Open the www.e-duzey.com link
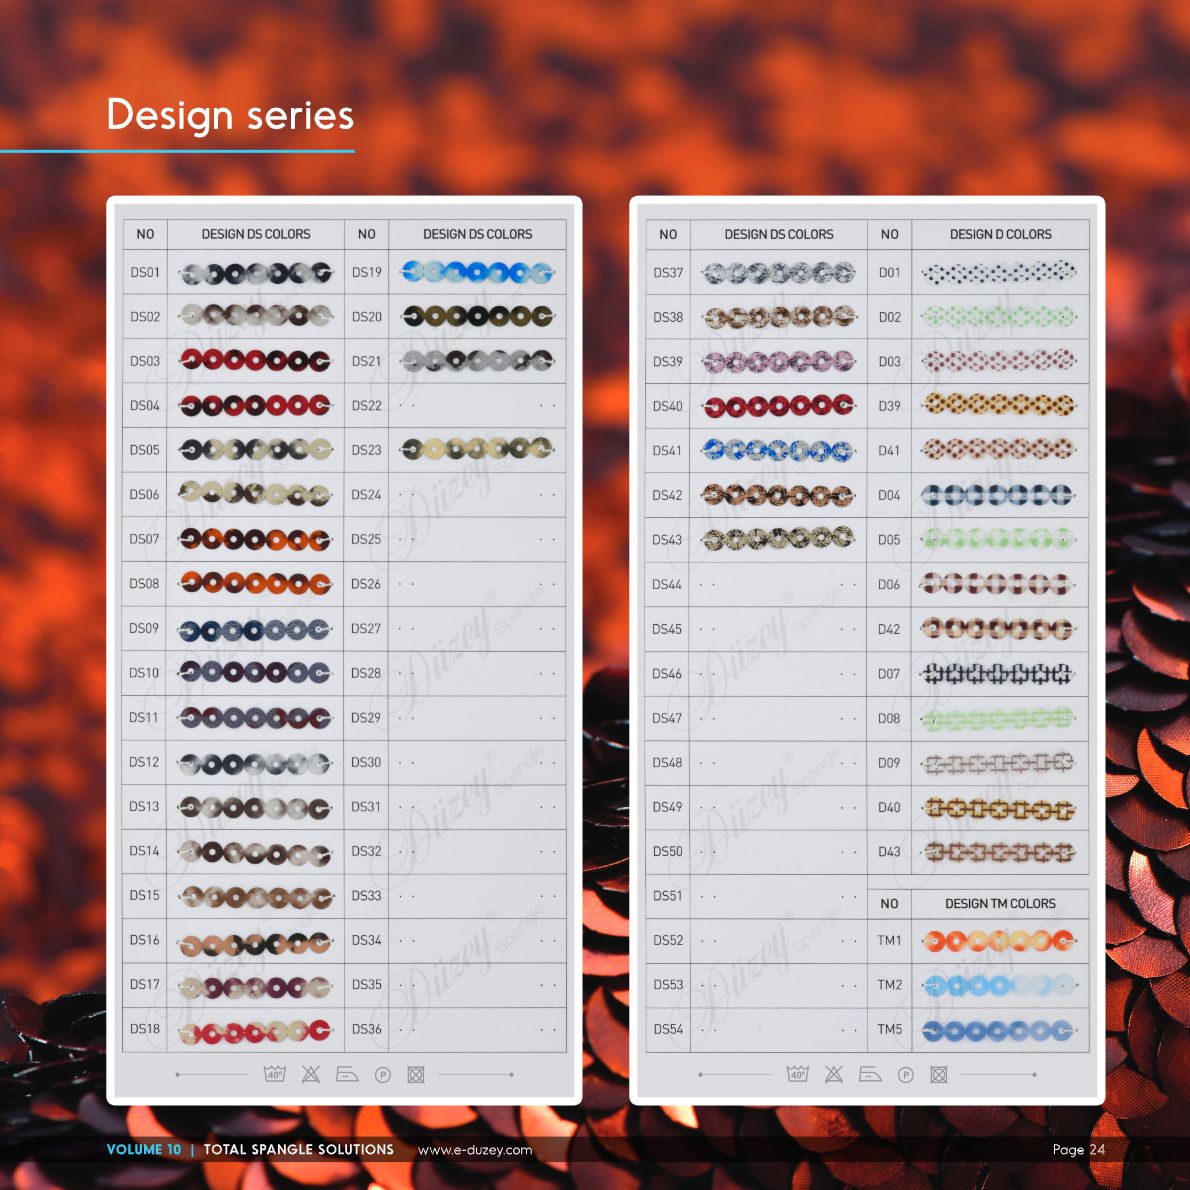This screenshot has width=1190, height=1190. [x=475, y=1150]
